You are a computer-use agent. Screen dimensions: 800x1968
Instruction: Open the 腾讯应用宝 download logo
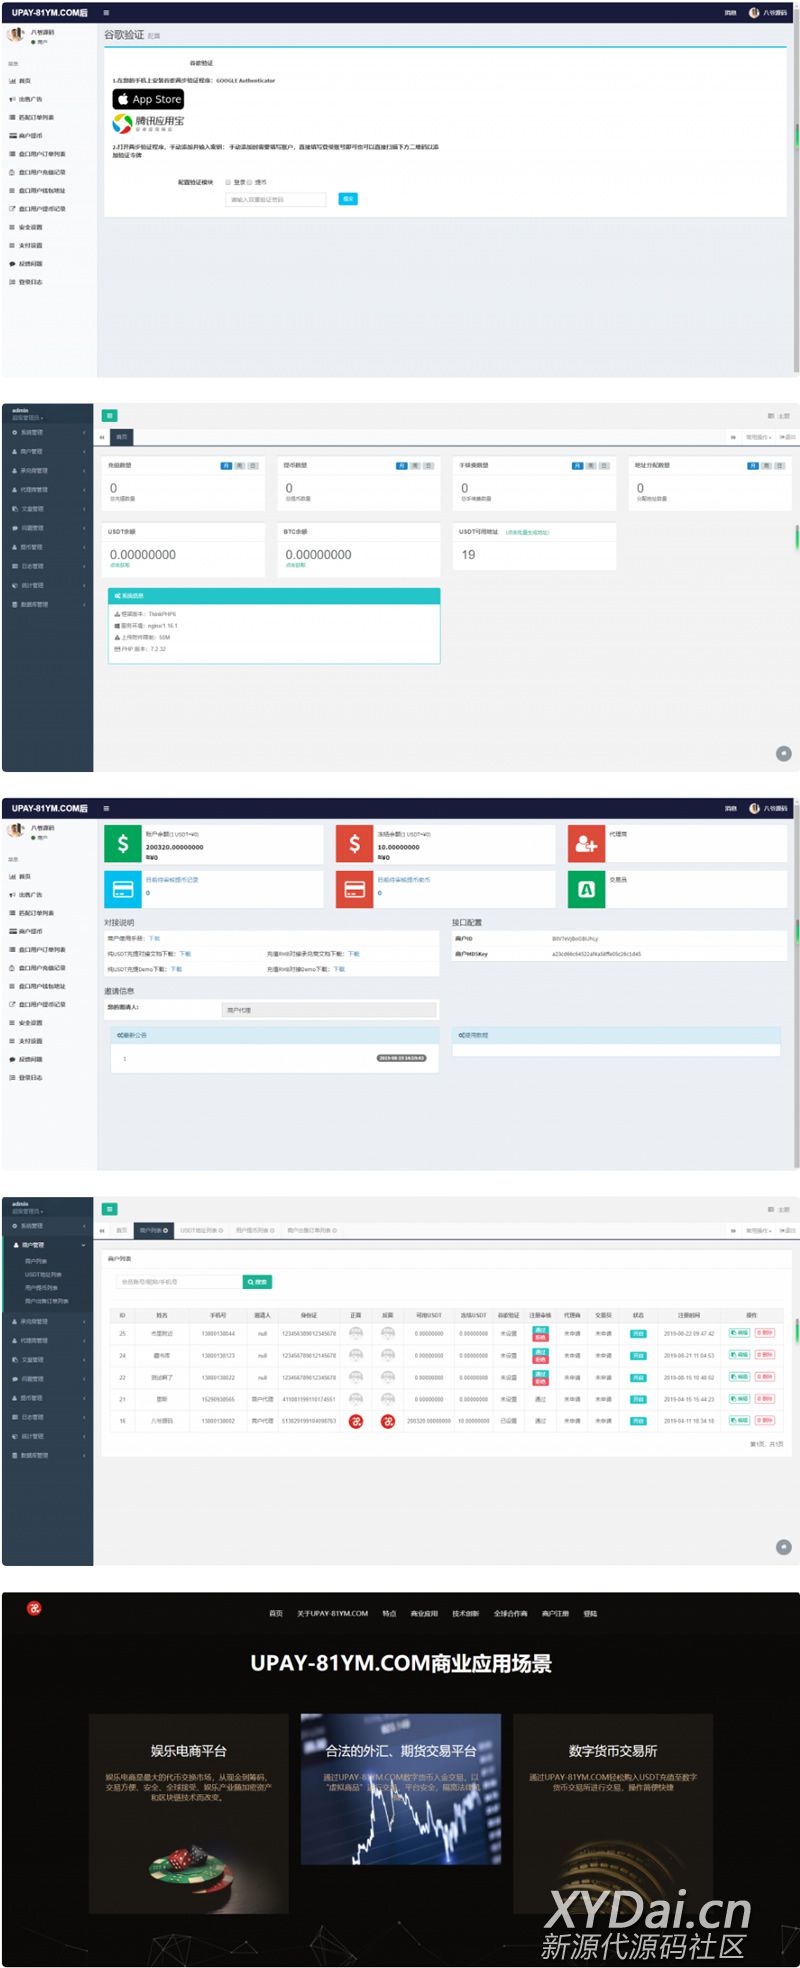[x=148, y=123]
